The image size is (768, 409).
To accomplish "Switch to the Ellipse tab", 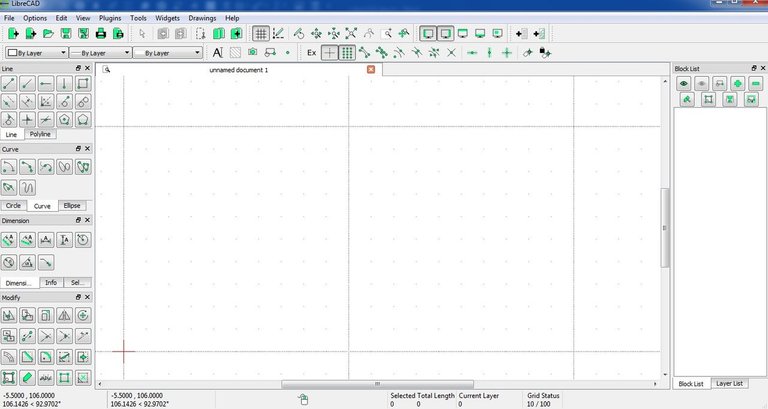I will tap(72, 206).
